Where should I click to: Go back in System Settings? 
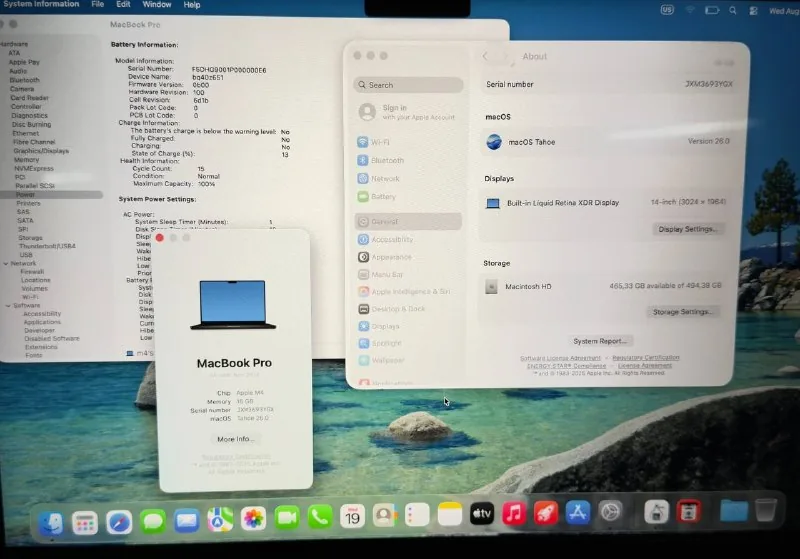tap(485, 56)
